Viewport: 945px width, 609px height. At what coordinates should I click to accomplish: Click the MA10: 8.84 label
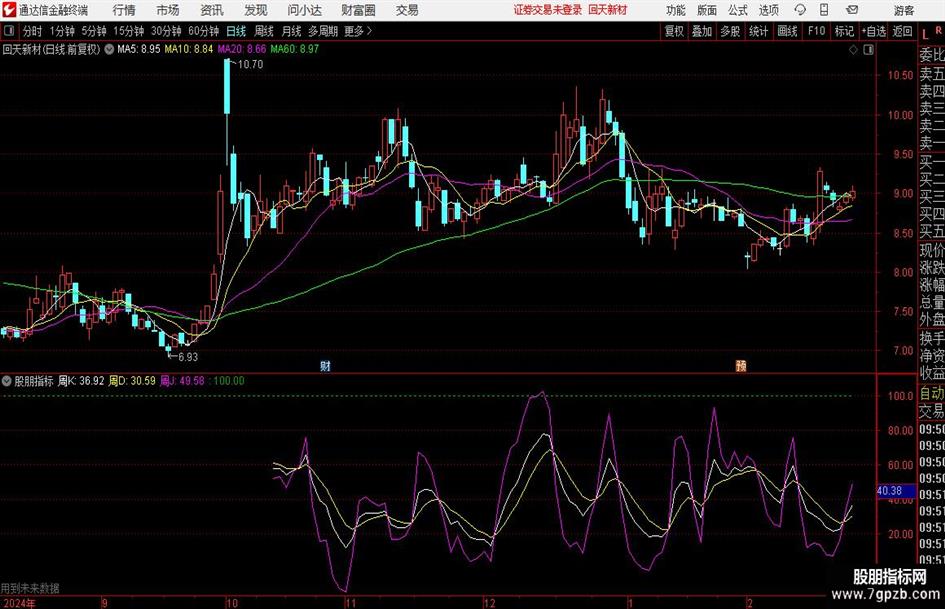pos(189,49)
